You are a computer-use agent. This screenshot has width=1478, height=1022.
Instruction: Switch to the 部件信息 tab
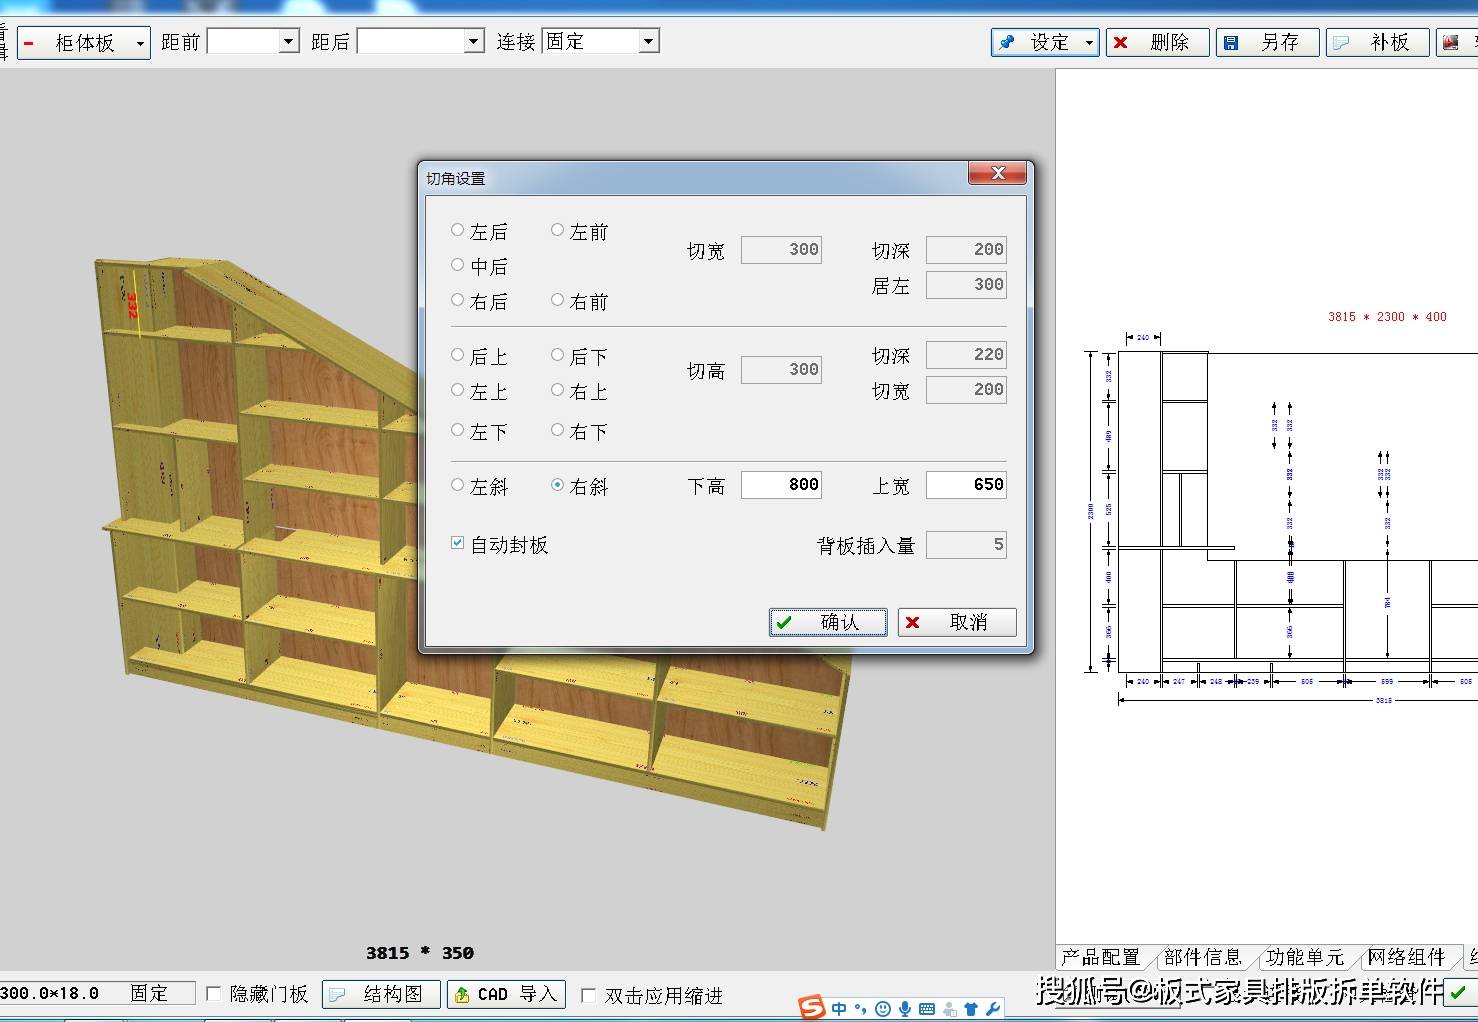pos(1201,957)
